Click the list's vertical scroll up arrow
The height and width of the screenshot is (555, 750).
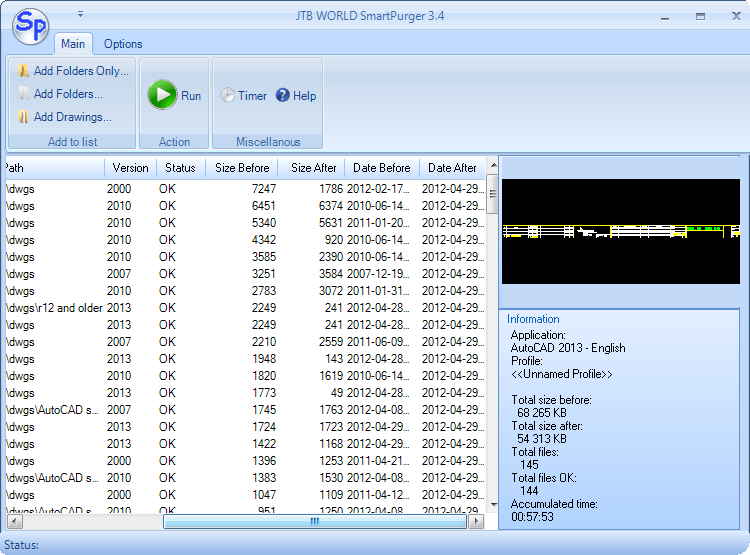(x=494, y=166)
